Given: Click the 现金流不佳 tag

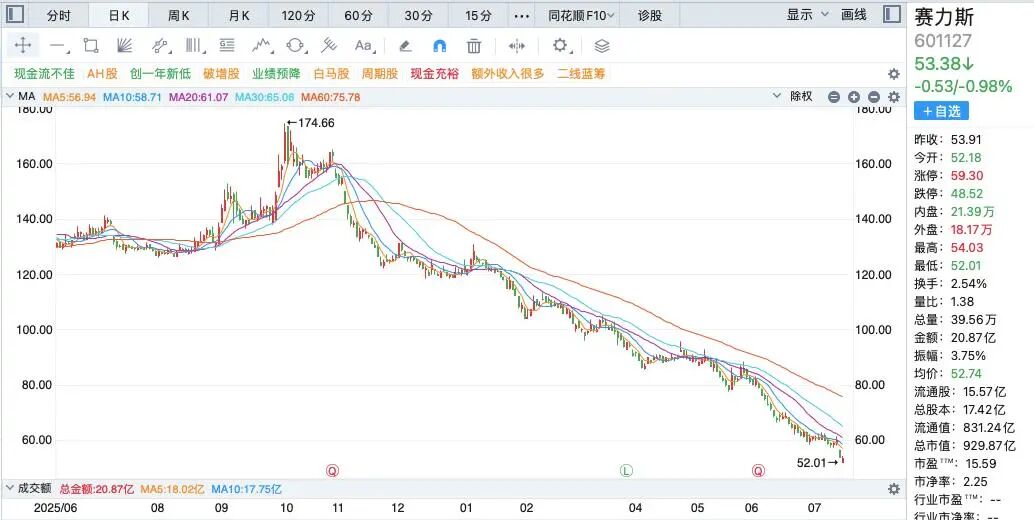Looking at the screenshot, I should point(44,74).
